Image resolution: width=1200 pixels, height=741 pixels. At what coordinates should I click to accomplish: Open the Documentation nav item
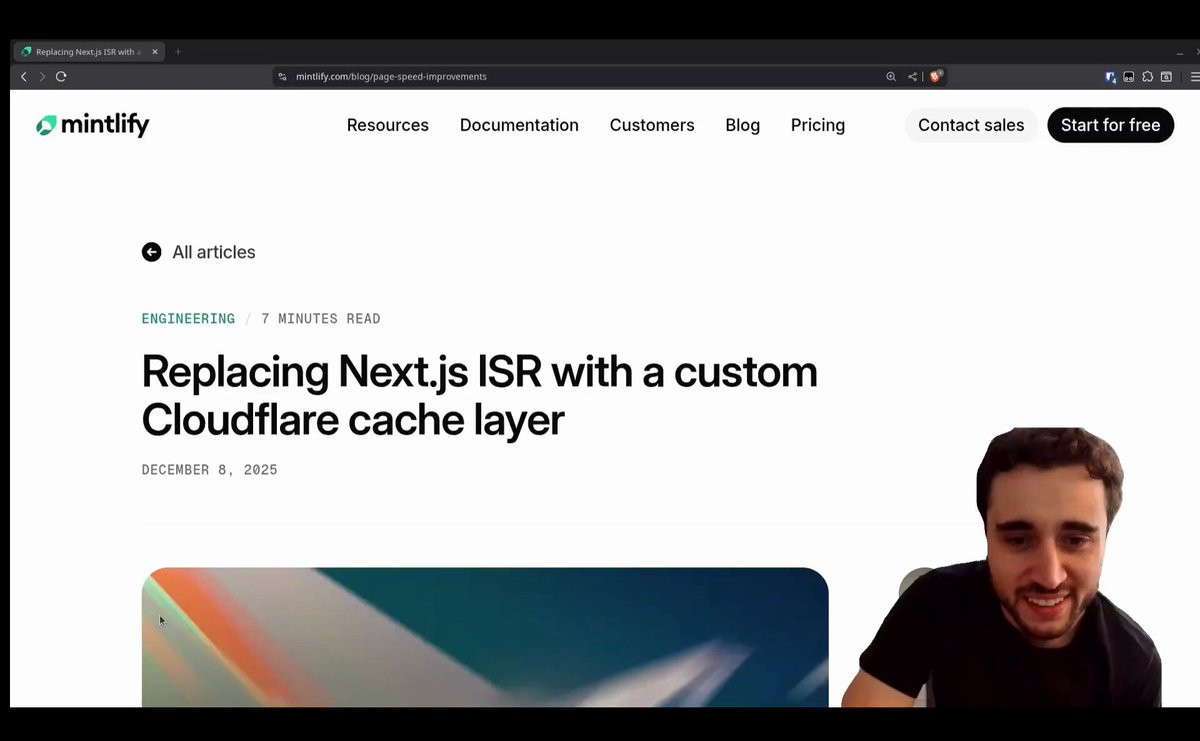(x=519, y=125)
